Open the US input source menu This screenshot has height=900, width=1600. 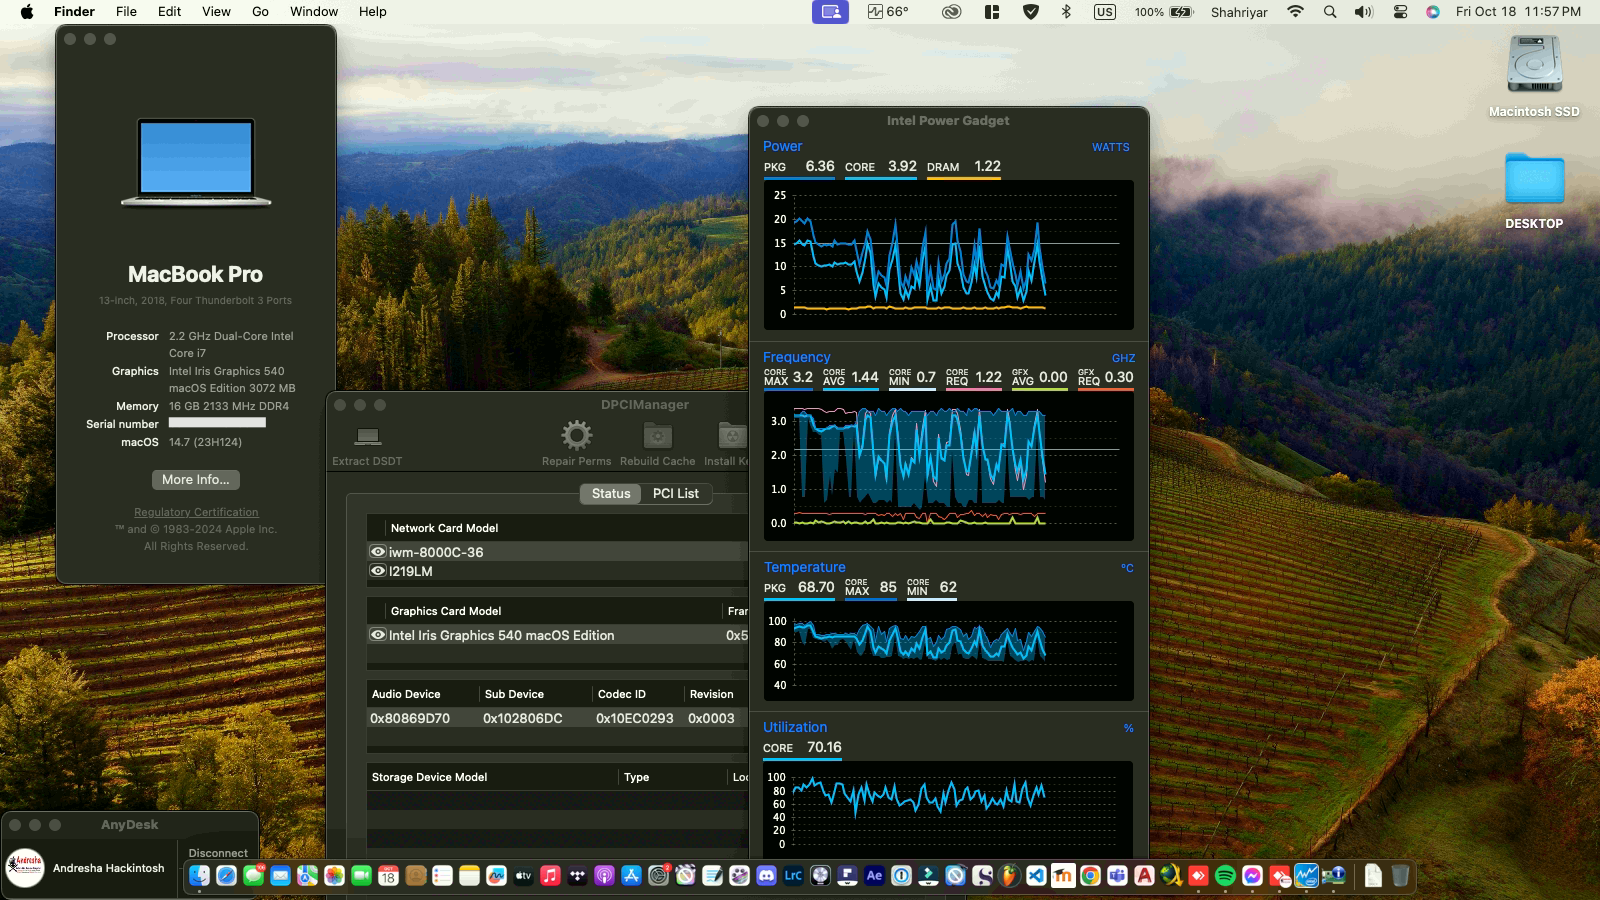[x=1104, y=12]
